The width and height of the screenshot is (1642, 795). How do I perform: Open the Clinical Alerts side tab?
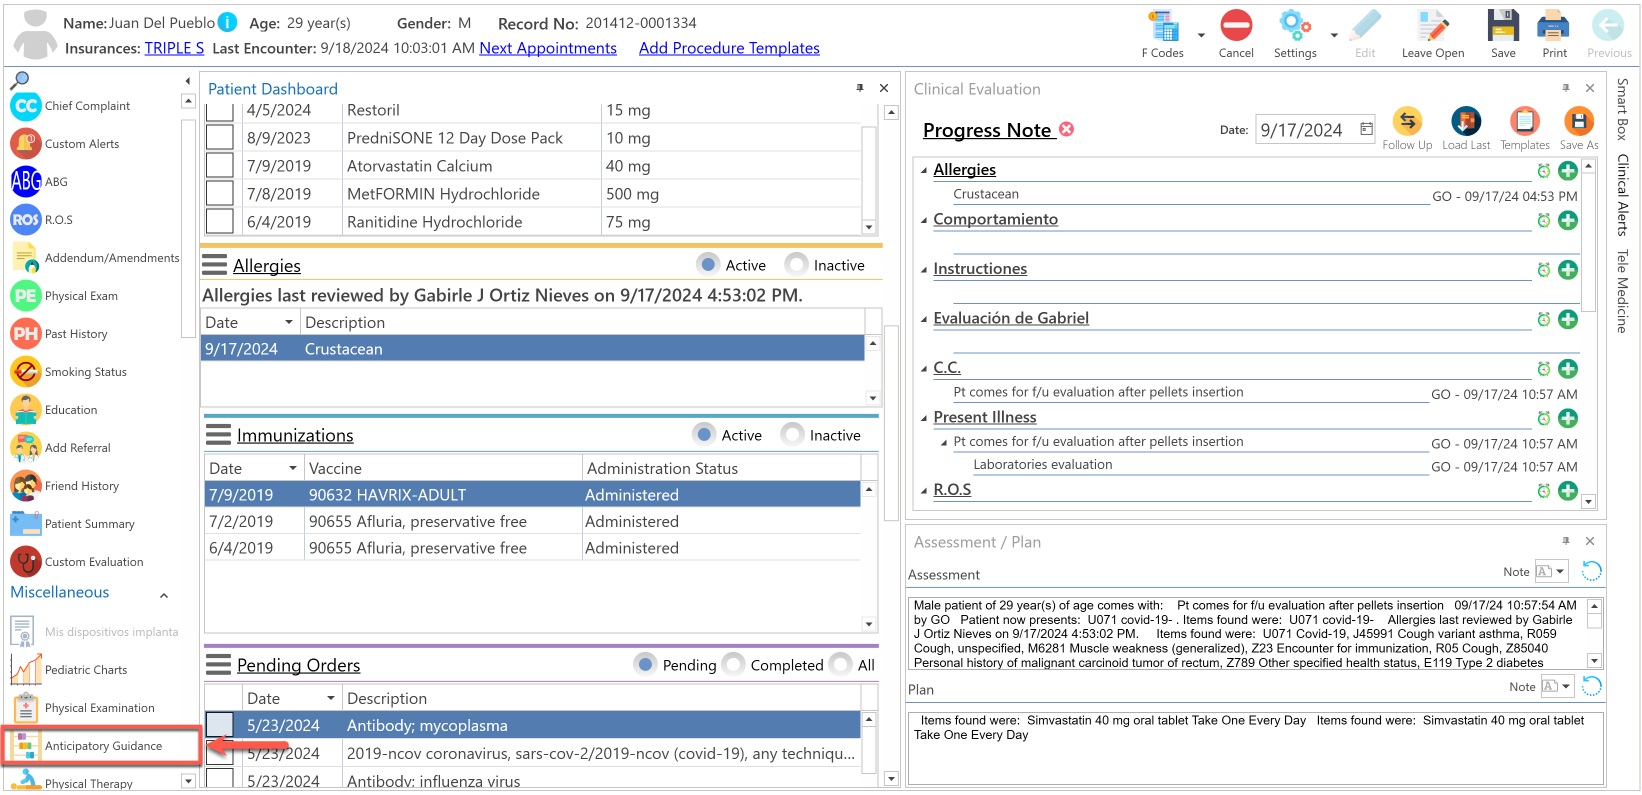1622,195
